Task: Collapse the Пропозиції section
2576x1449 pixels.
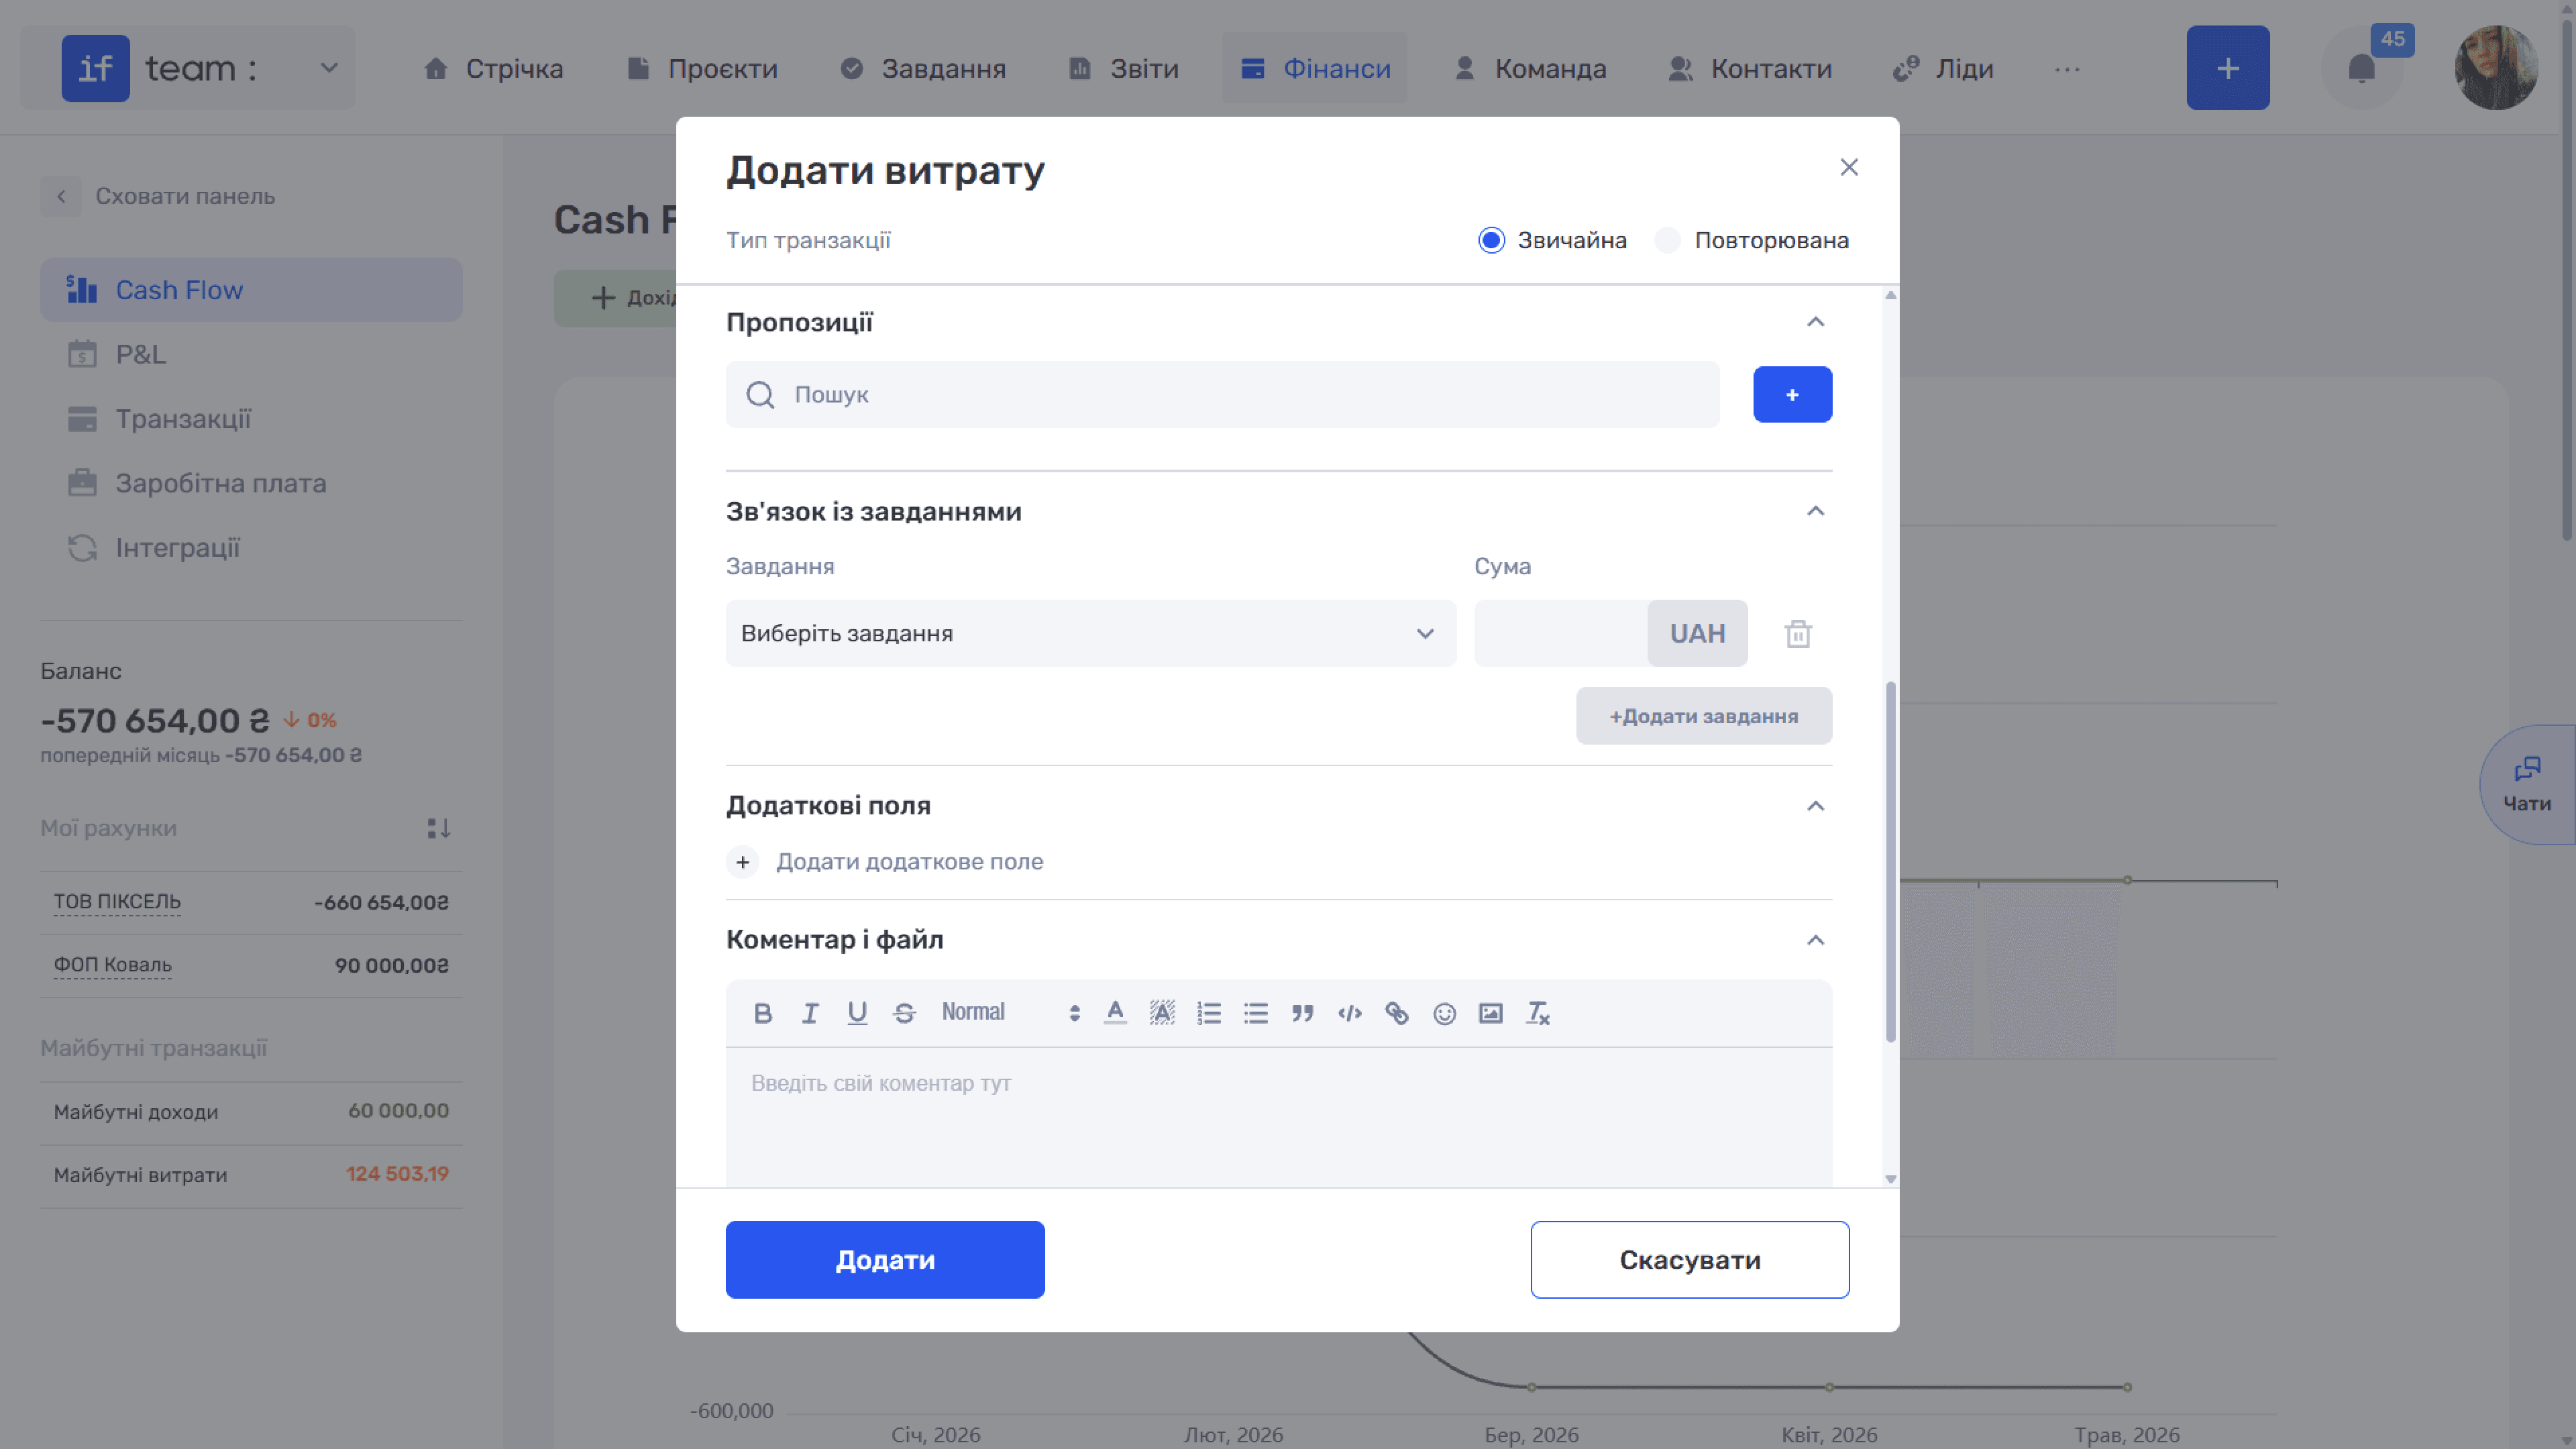Action: point(1816,322)
